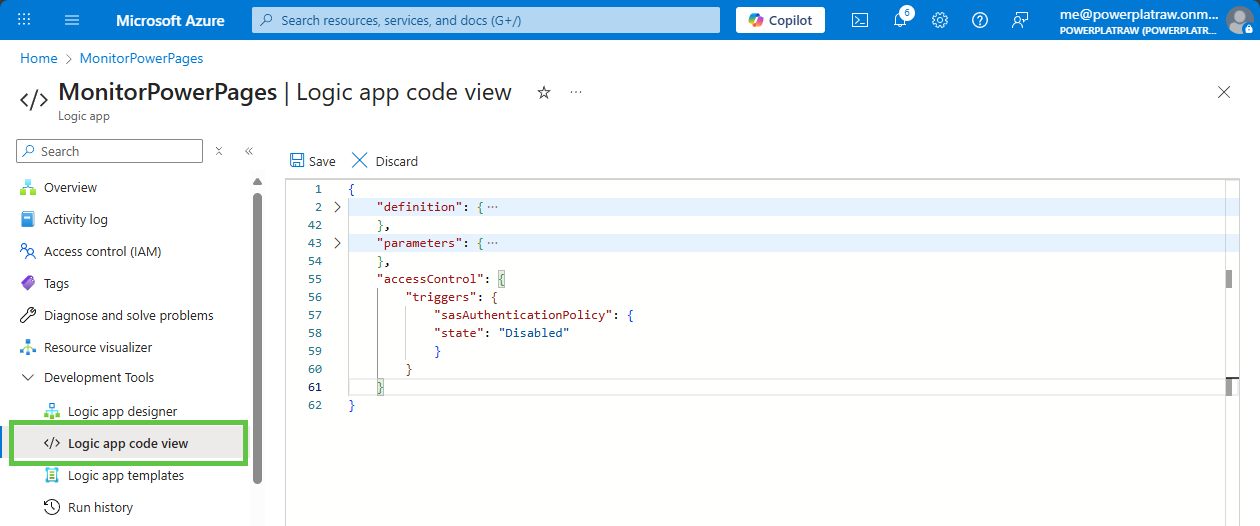Viewport: 1260px width, 526px height.
Task: Save the code view changes
Action: 312,161
